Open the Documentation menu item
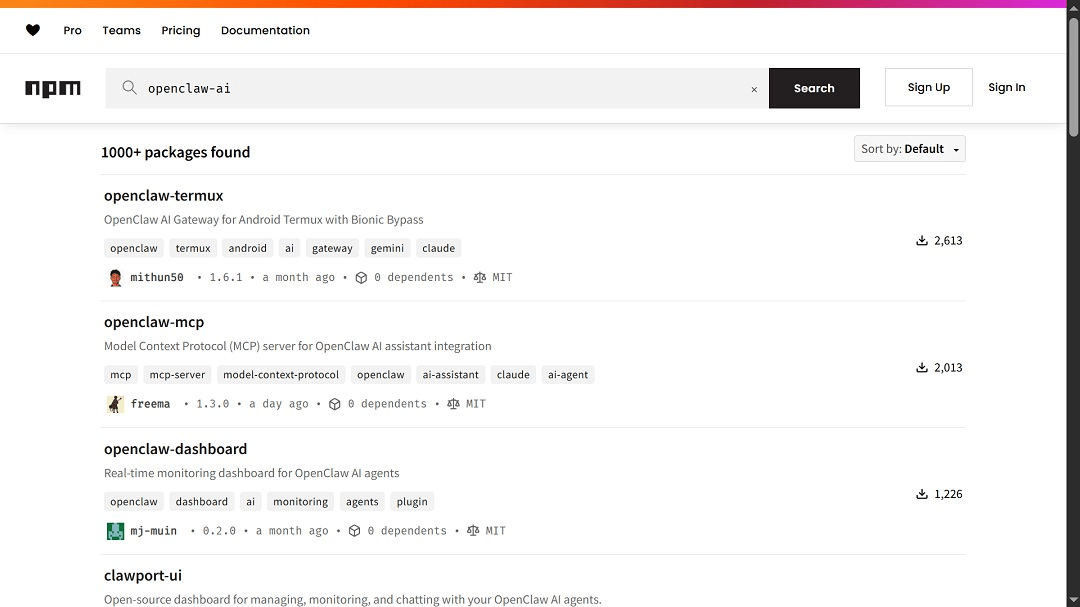1080x607 pixels. pyautogui.click(x=265, y=30)
